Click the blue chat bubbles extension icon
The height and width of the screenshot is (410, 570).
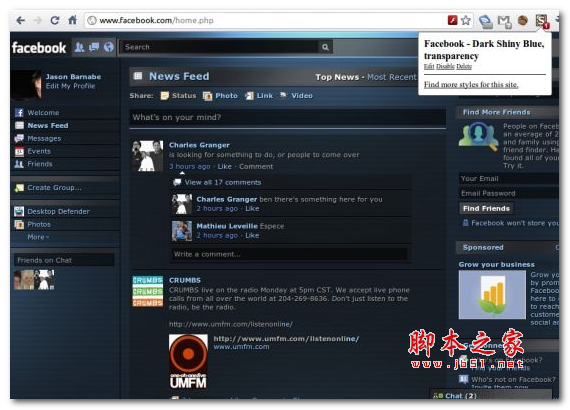coord(485,21)
